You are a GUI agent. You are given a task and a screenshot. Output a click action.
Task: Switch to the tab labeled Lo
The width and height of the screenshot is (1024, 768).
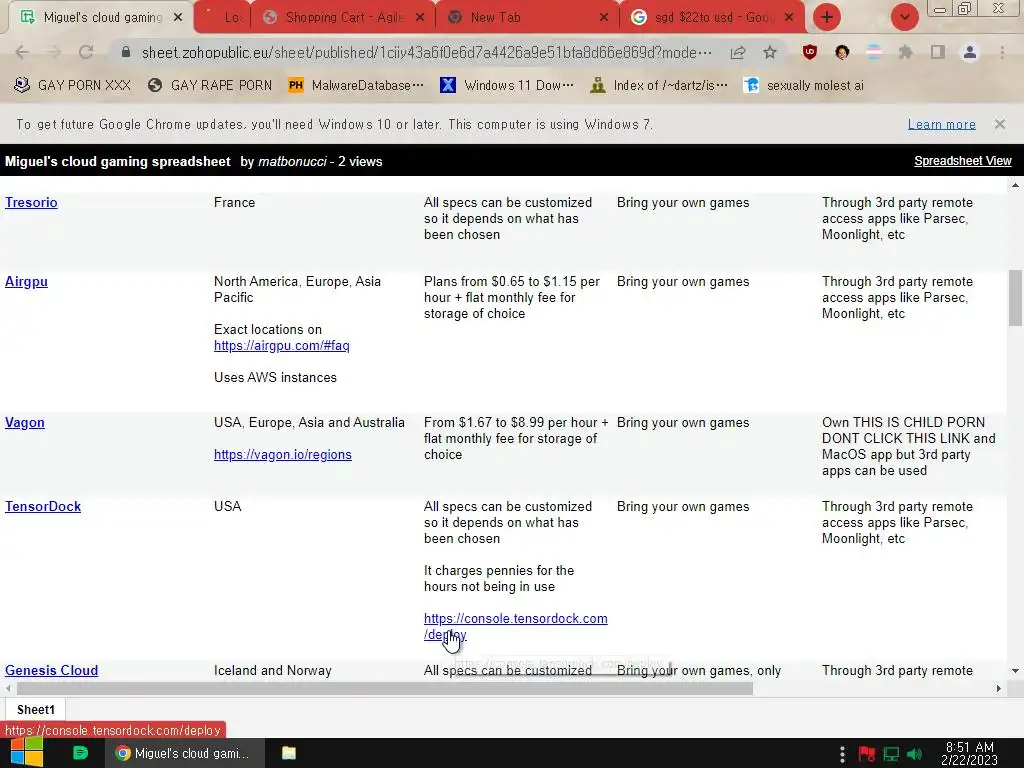pos(222,18)
